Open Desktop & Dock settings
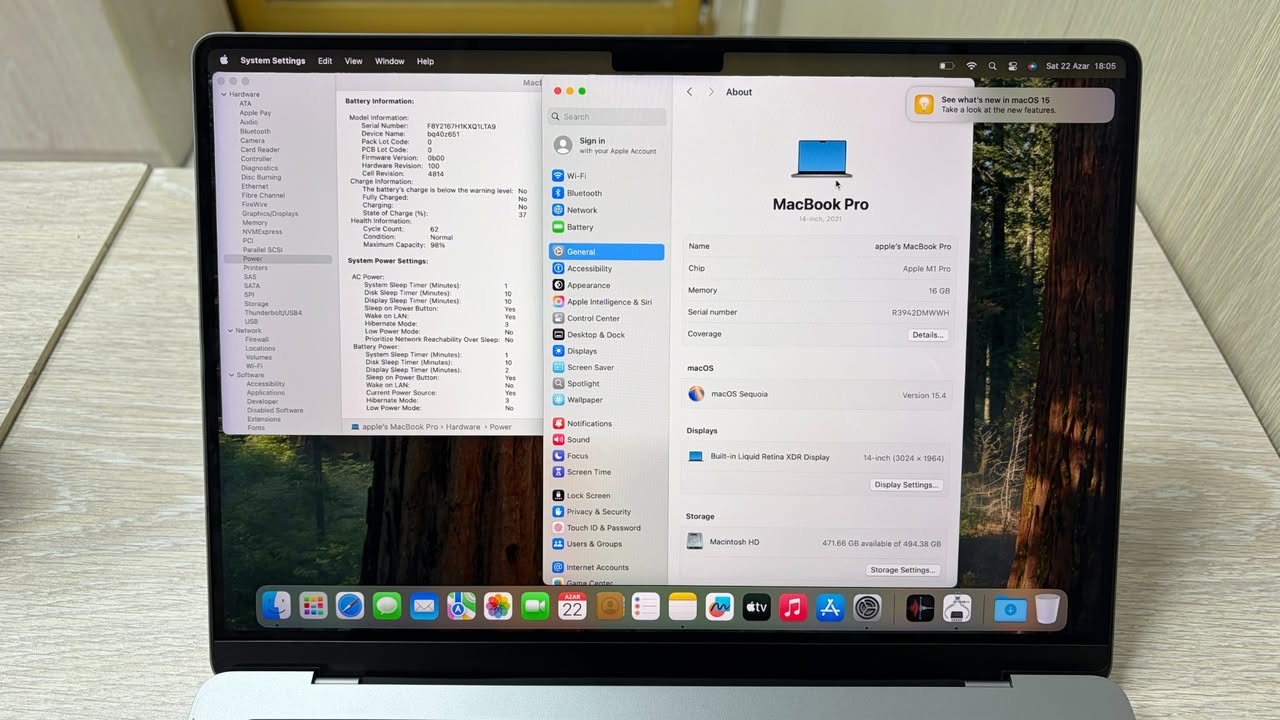The height and width of the screenshot is (720, 1280). tap(607, 335)
